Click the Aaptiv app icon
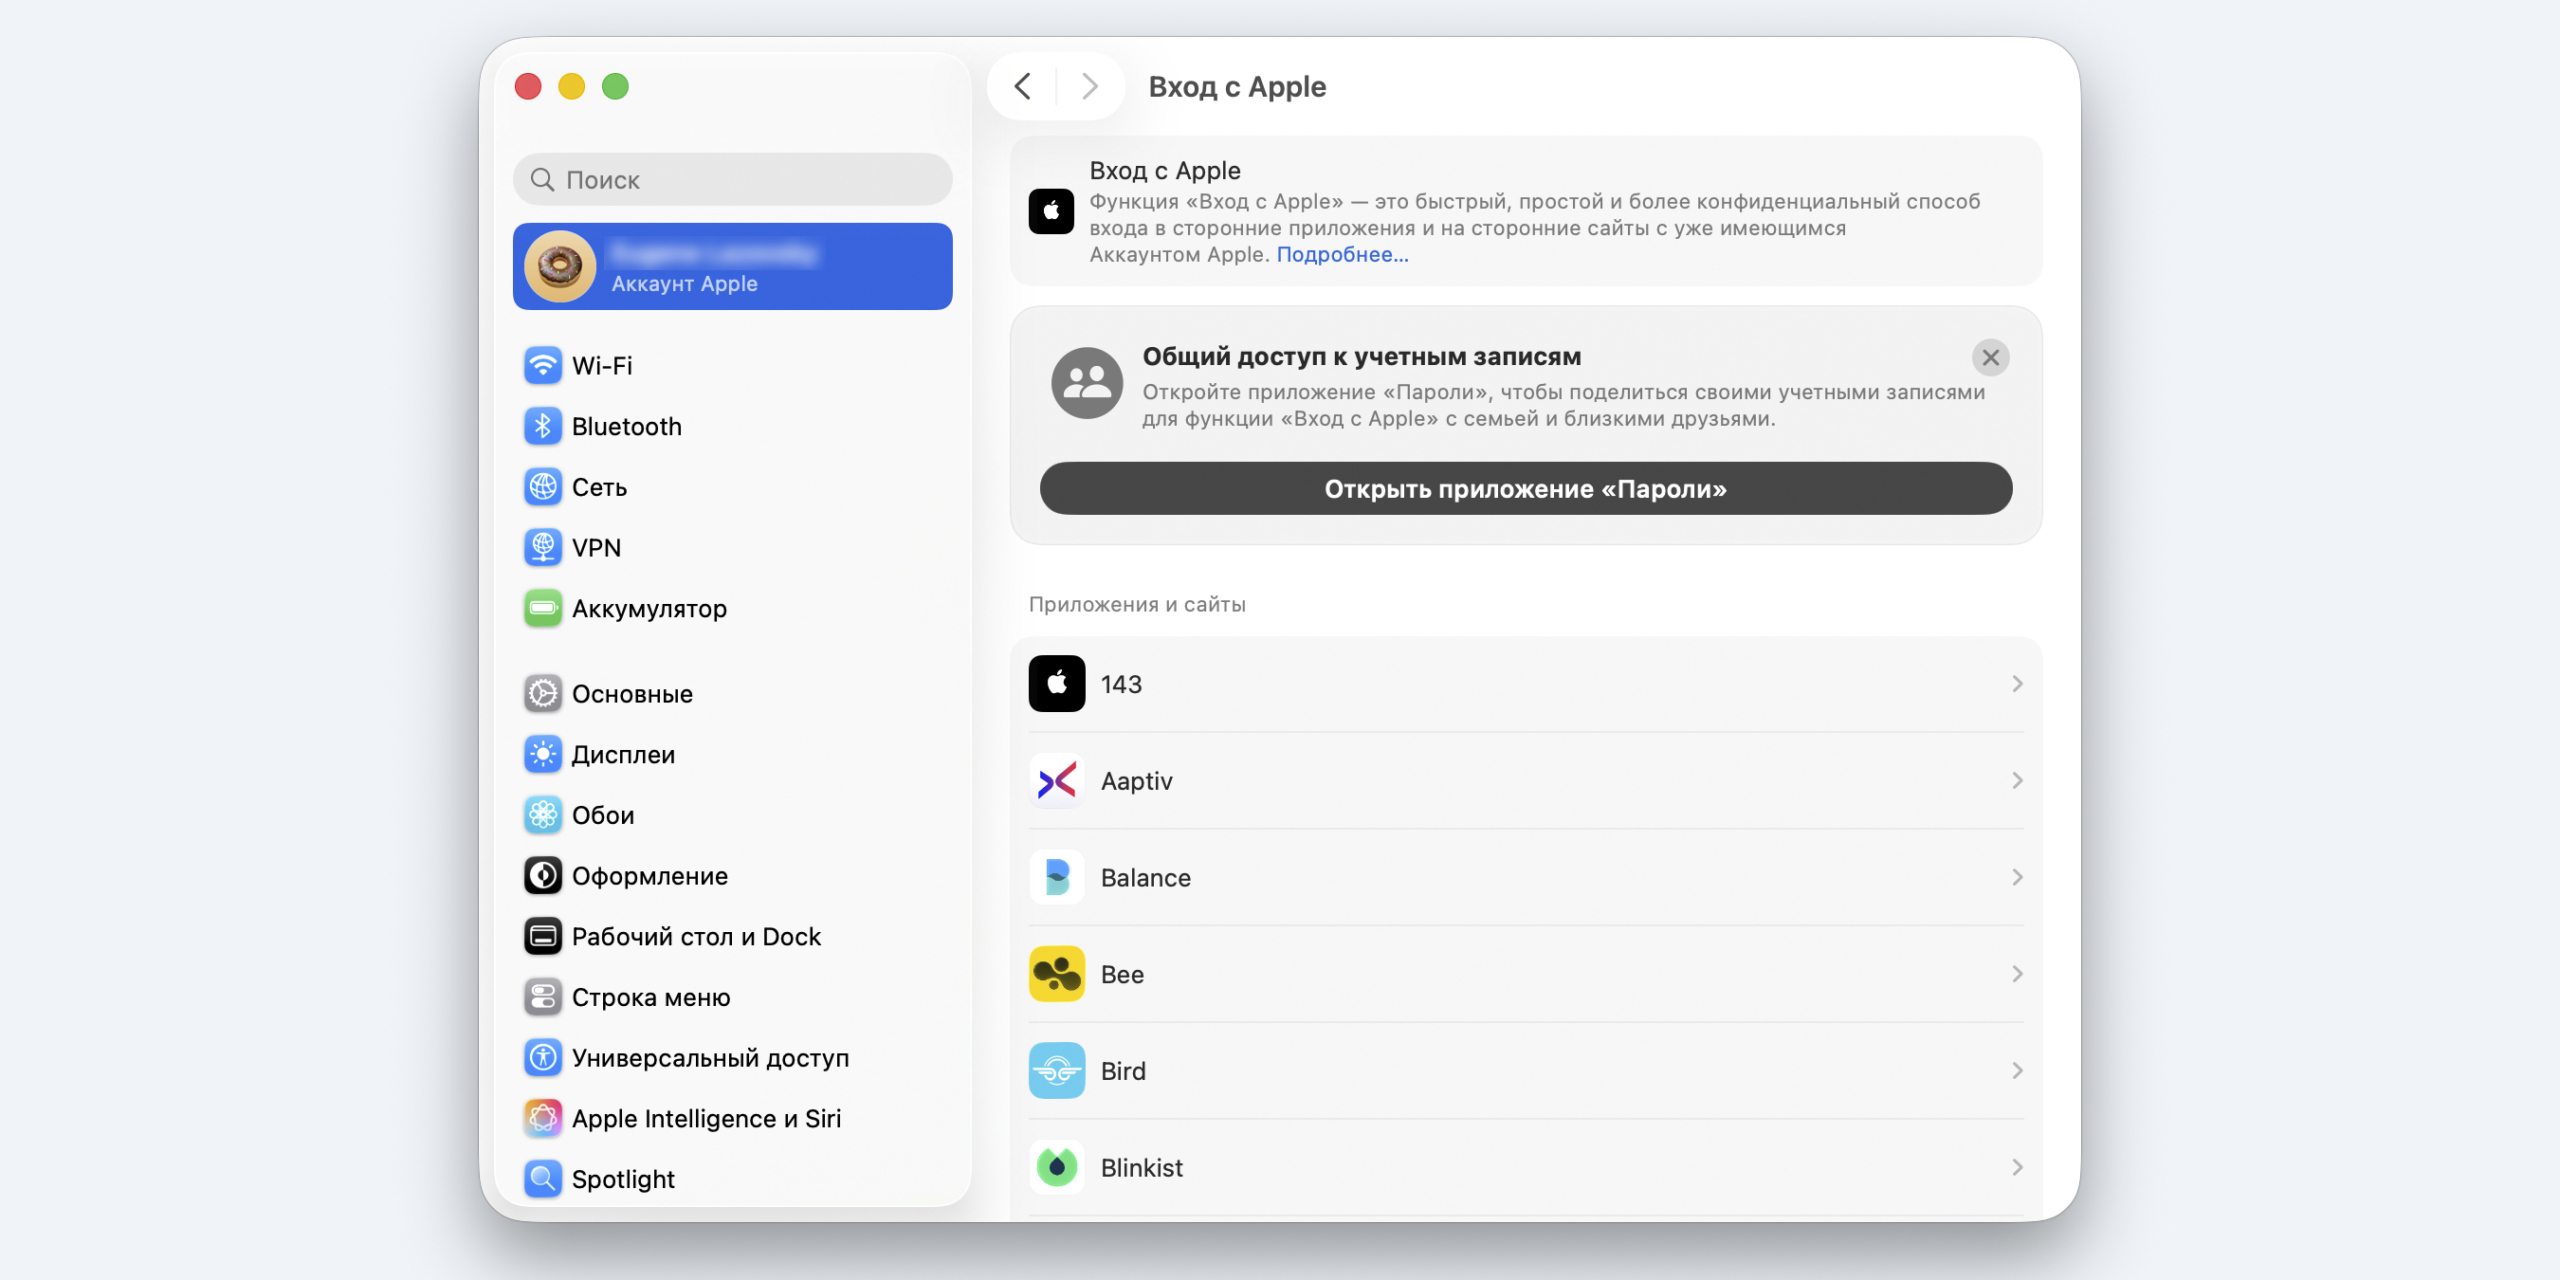 coord(1057,781)
